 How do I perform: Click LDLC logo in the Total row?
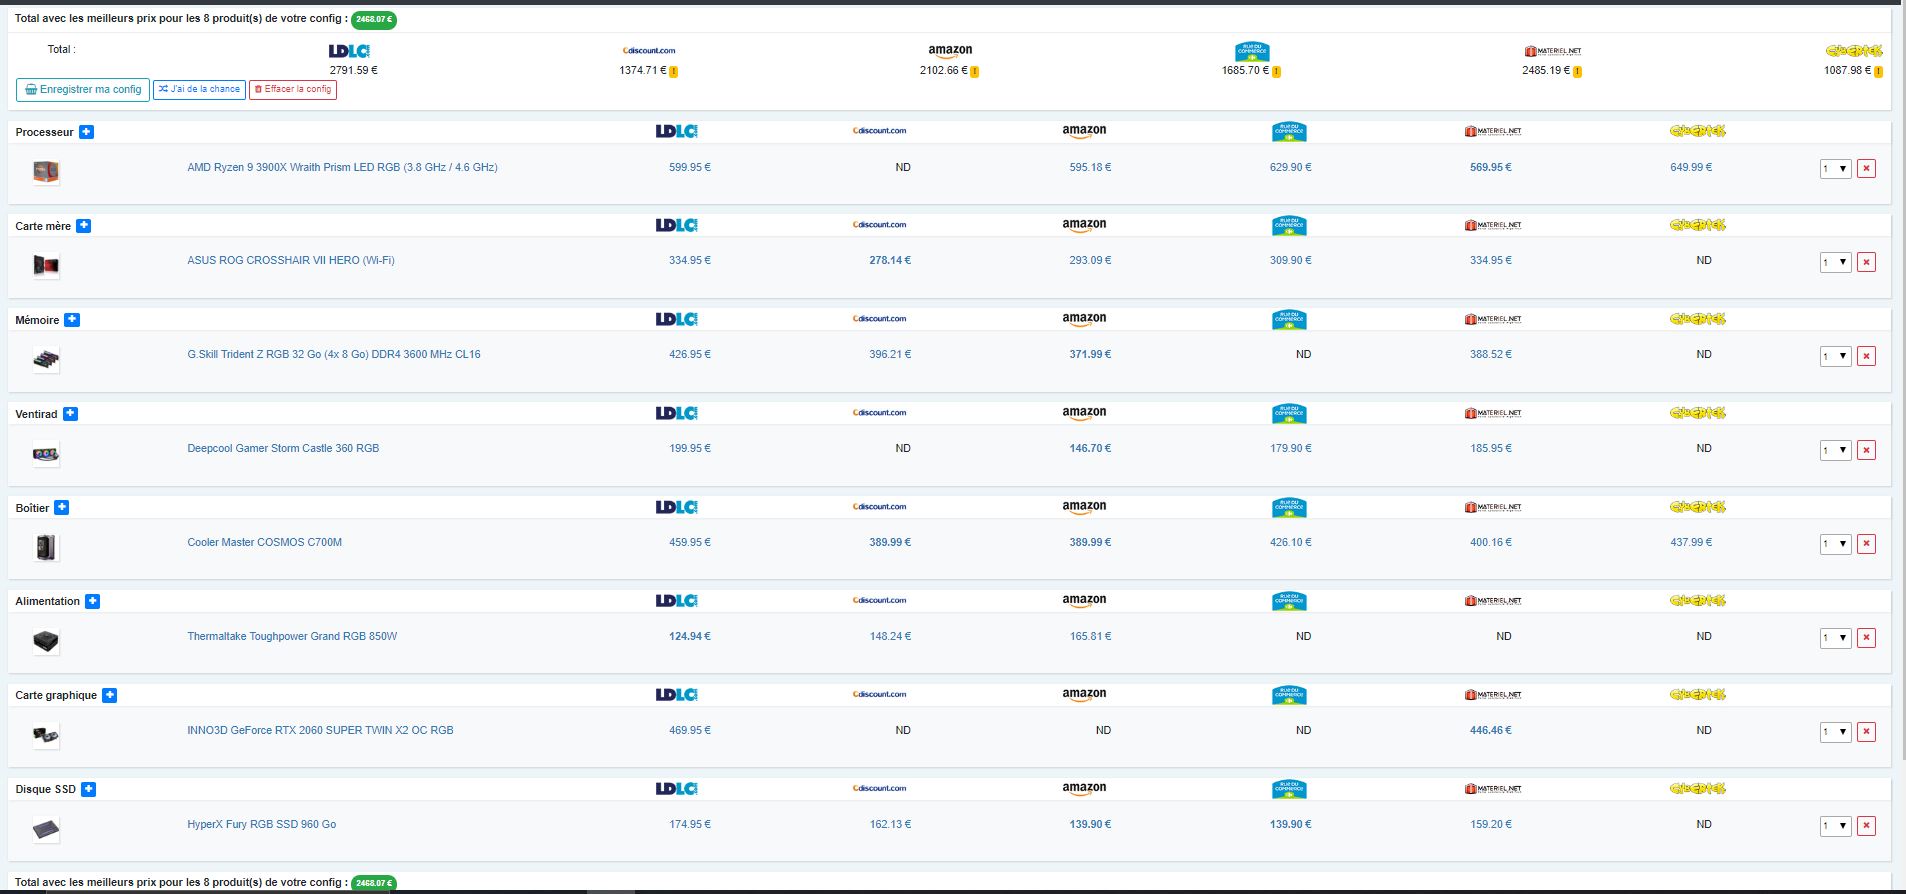(349, 51)
